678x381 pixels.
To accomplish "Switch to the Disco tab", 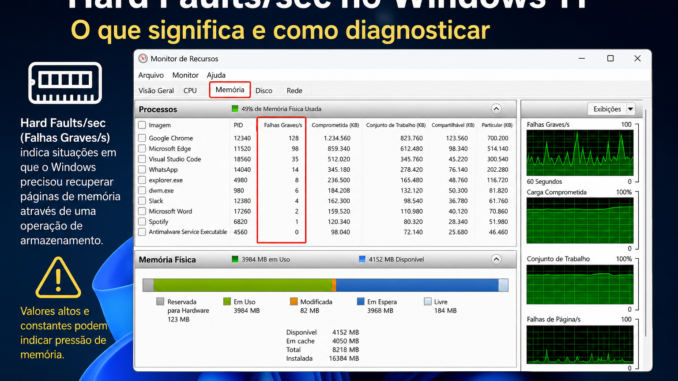I will click(x=264, y=90).
